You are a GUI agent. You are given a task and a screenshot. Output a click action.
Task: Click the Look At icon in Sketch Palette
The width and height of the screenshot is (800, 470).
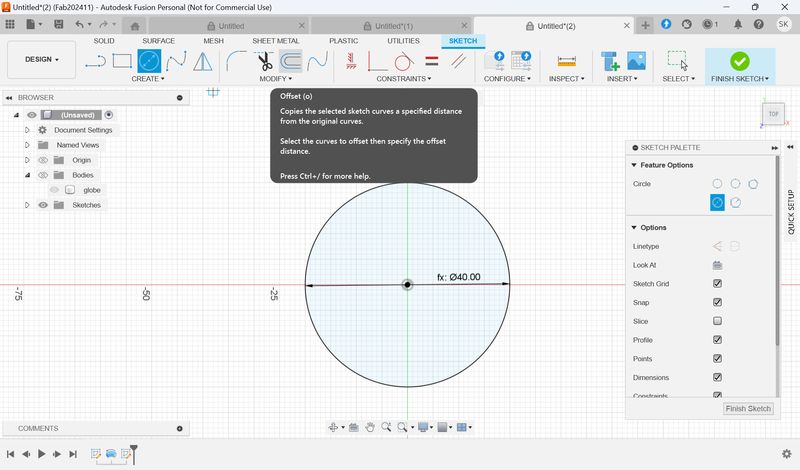717,265
